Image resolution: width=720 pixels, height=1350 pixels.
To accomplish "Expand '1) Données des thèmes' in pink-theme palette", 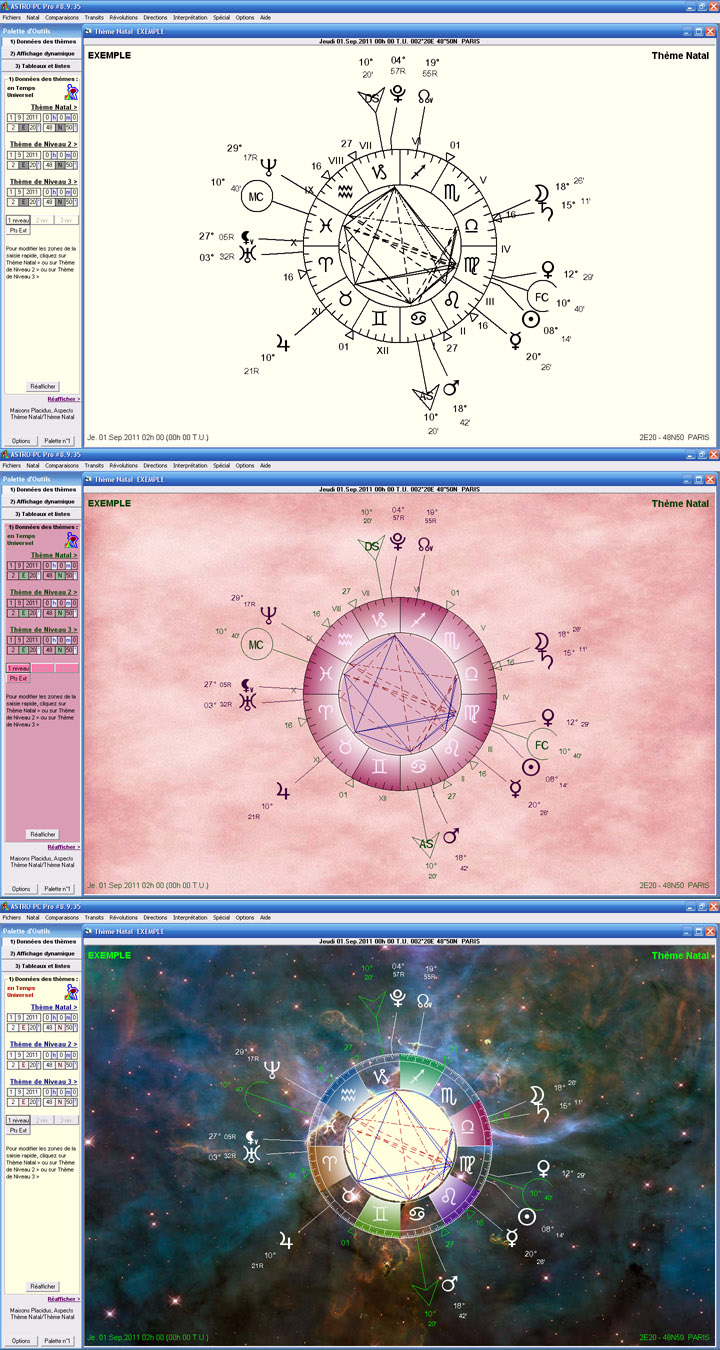I will click(x=42, y=490).
